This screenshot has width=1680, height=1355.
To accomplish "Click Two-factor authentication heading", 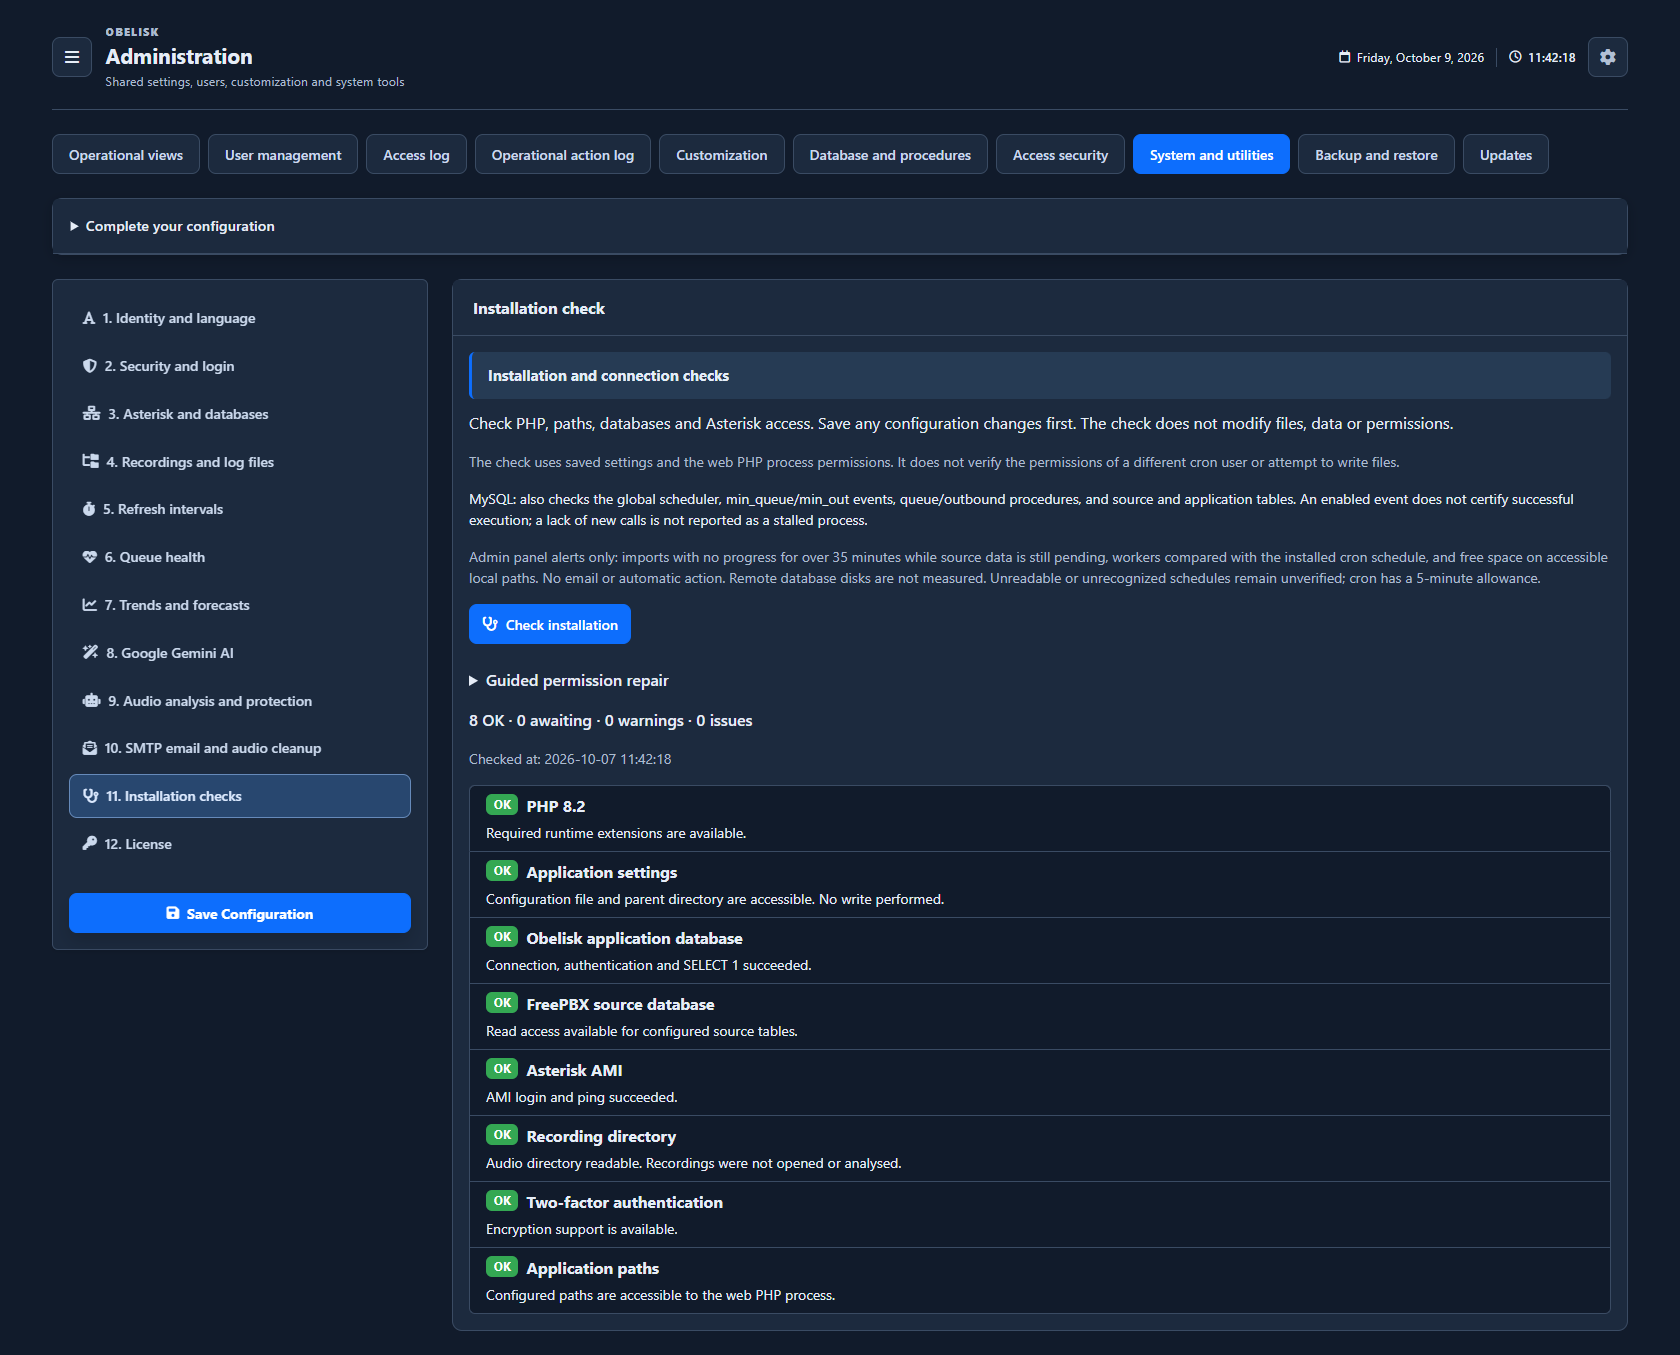I will tap(624, 1202).
